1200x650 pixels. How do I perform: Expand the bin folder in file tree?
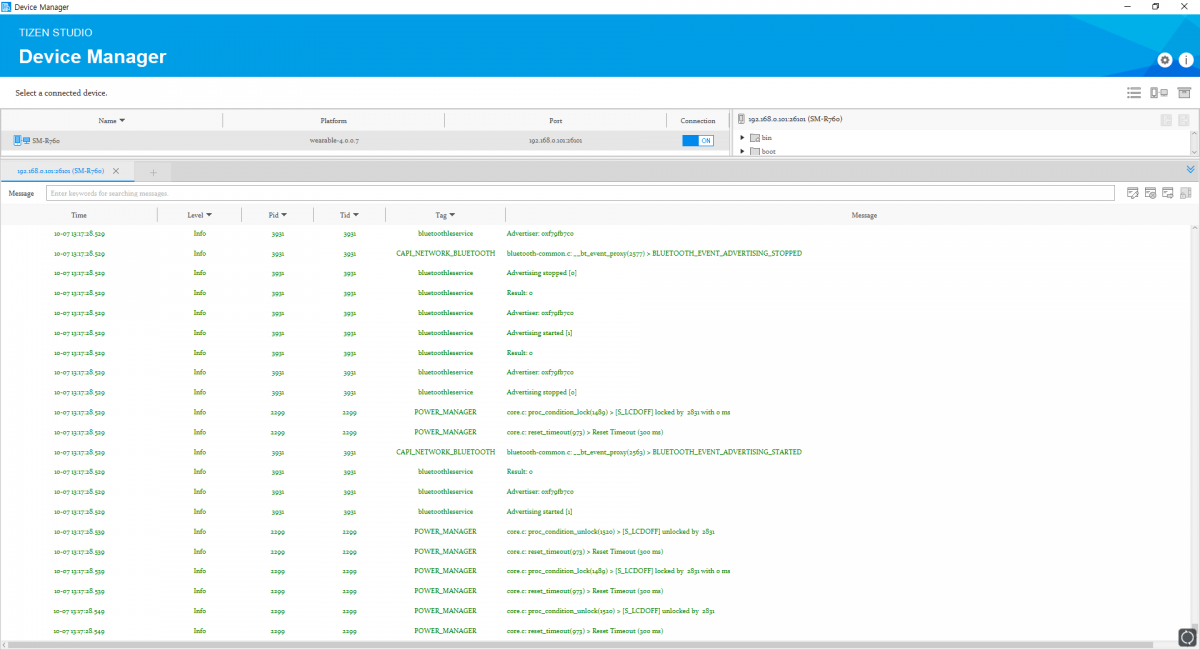(x=743, y=138)
